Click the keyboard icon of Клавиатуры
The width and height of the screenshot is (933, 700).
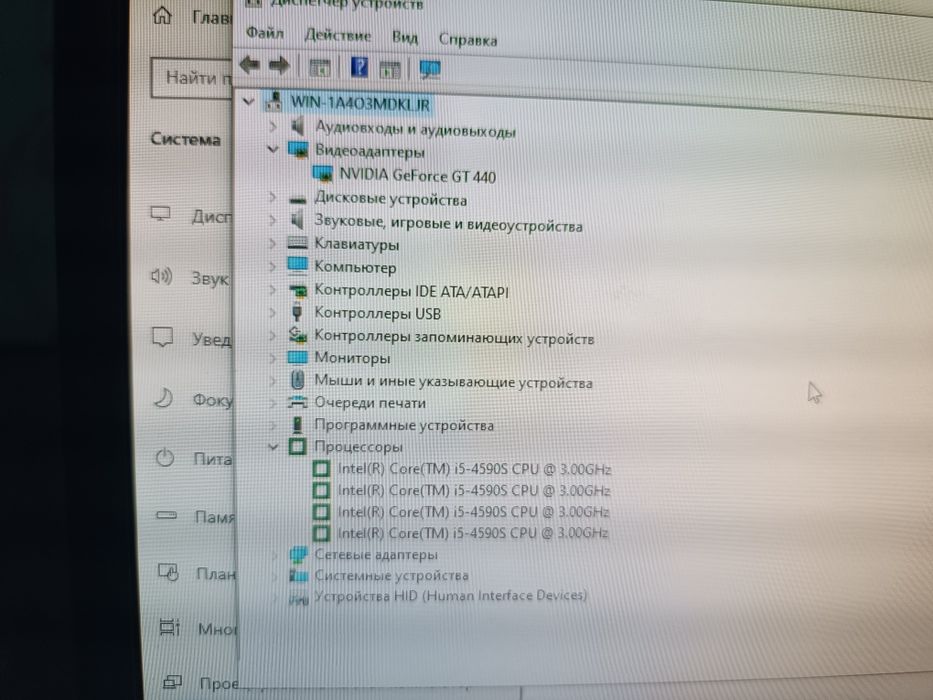point(298,243)
